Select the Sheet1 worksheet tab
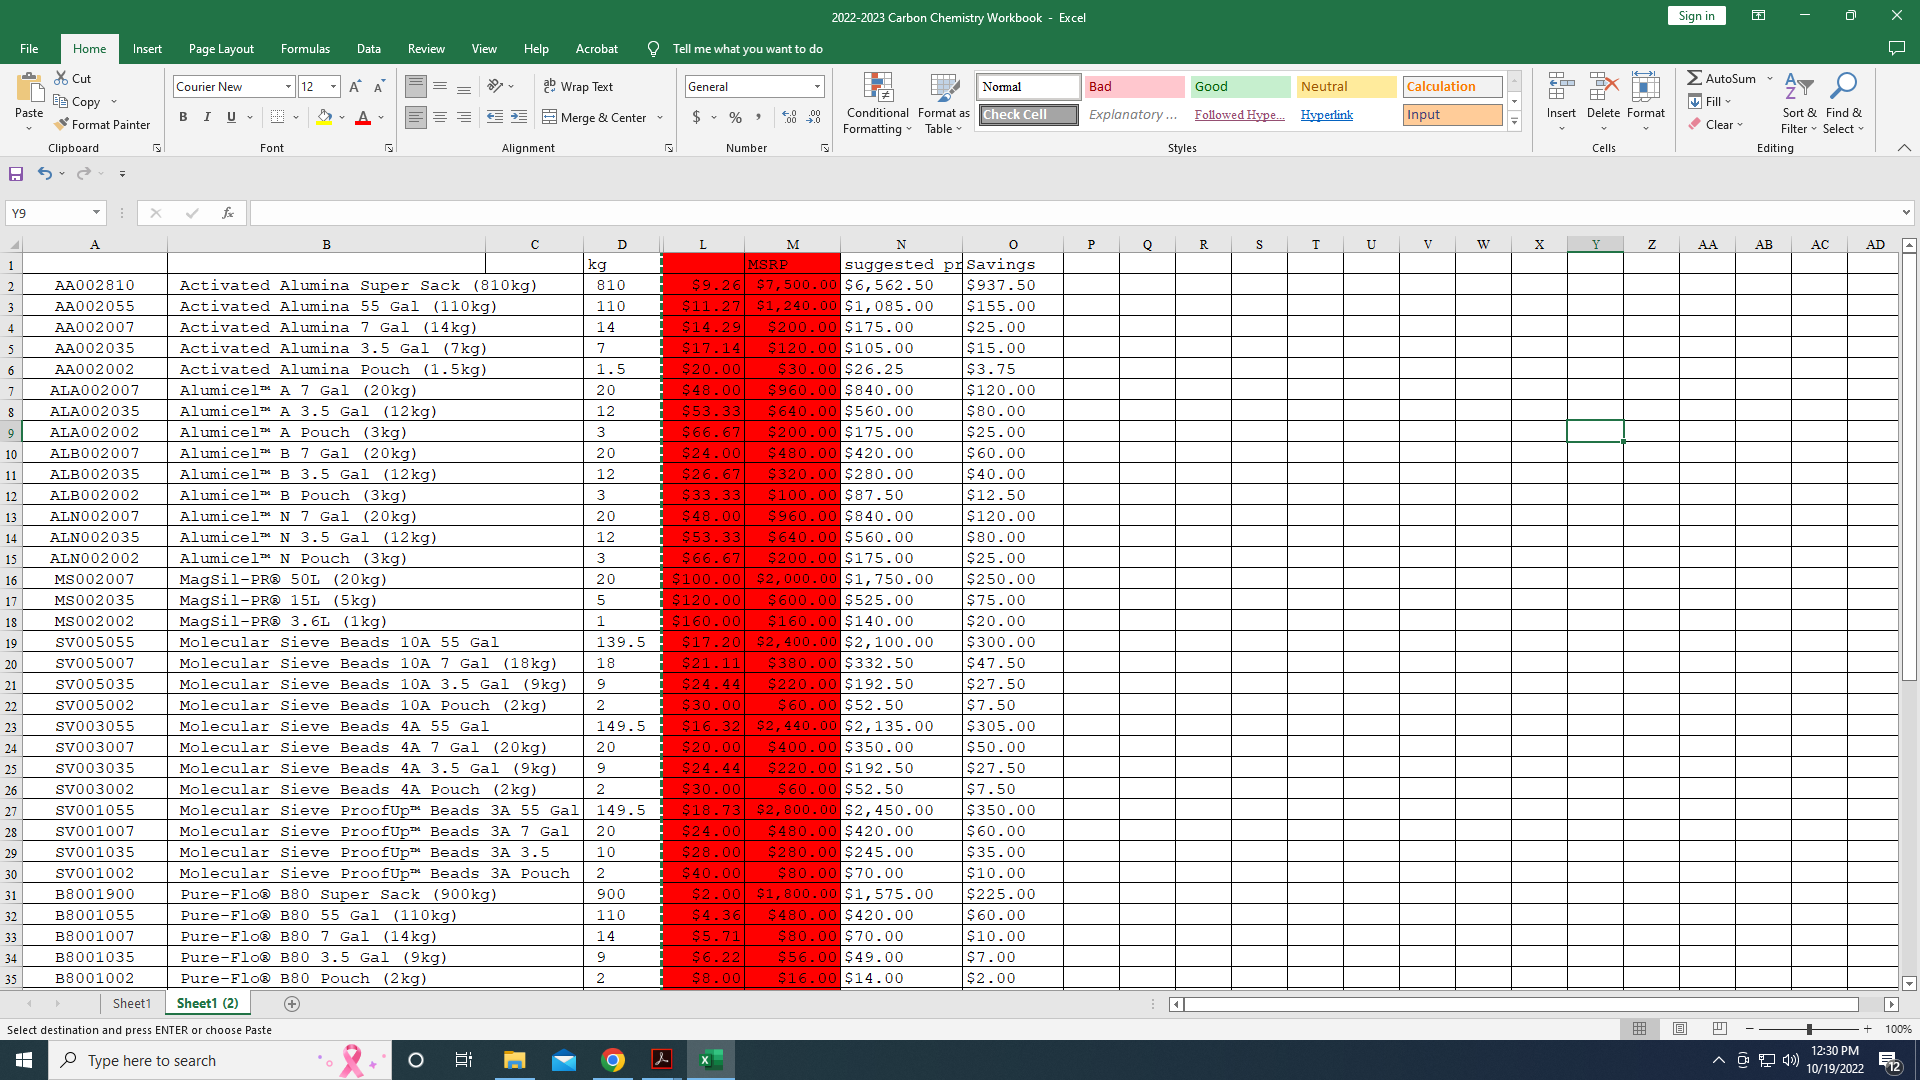1920x1080 pixels. tap(131, 1003)
